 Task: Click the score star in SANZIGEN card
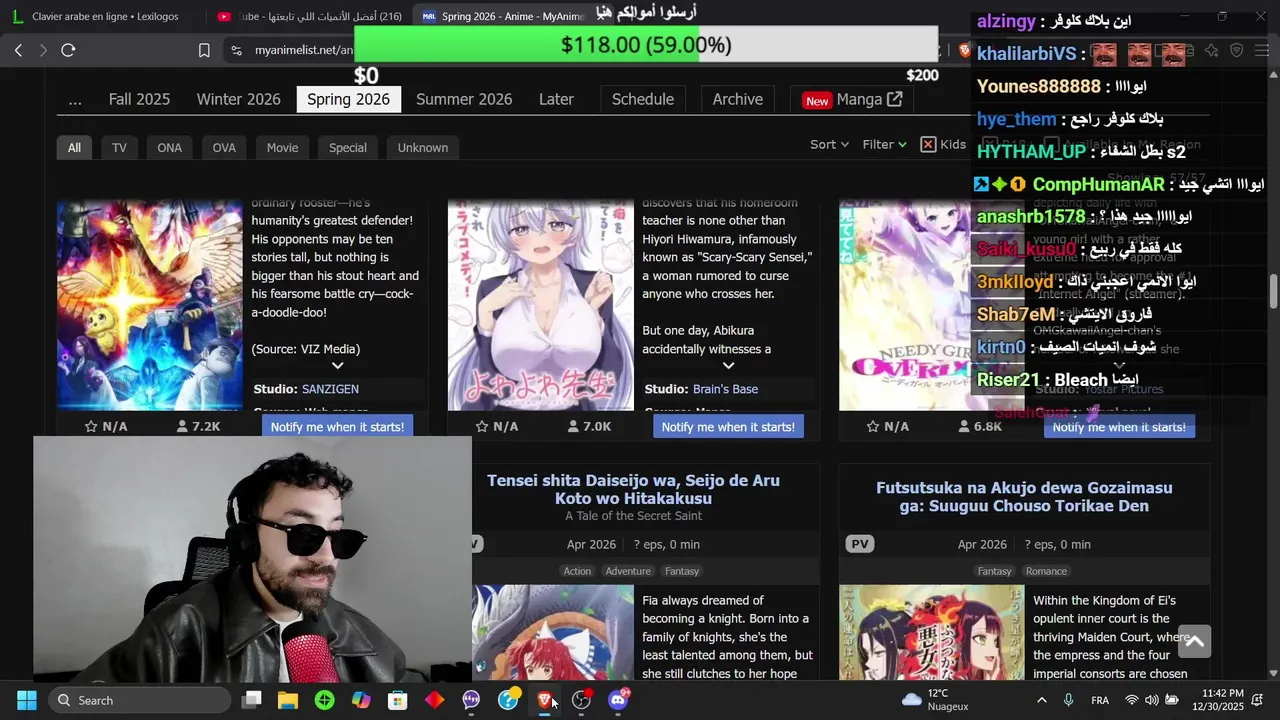(x=91, y=426)
